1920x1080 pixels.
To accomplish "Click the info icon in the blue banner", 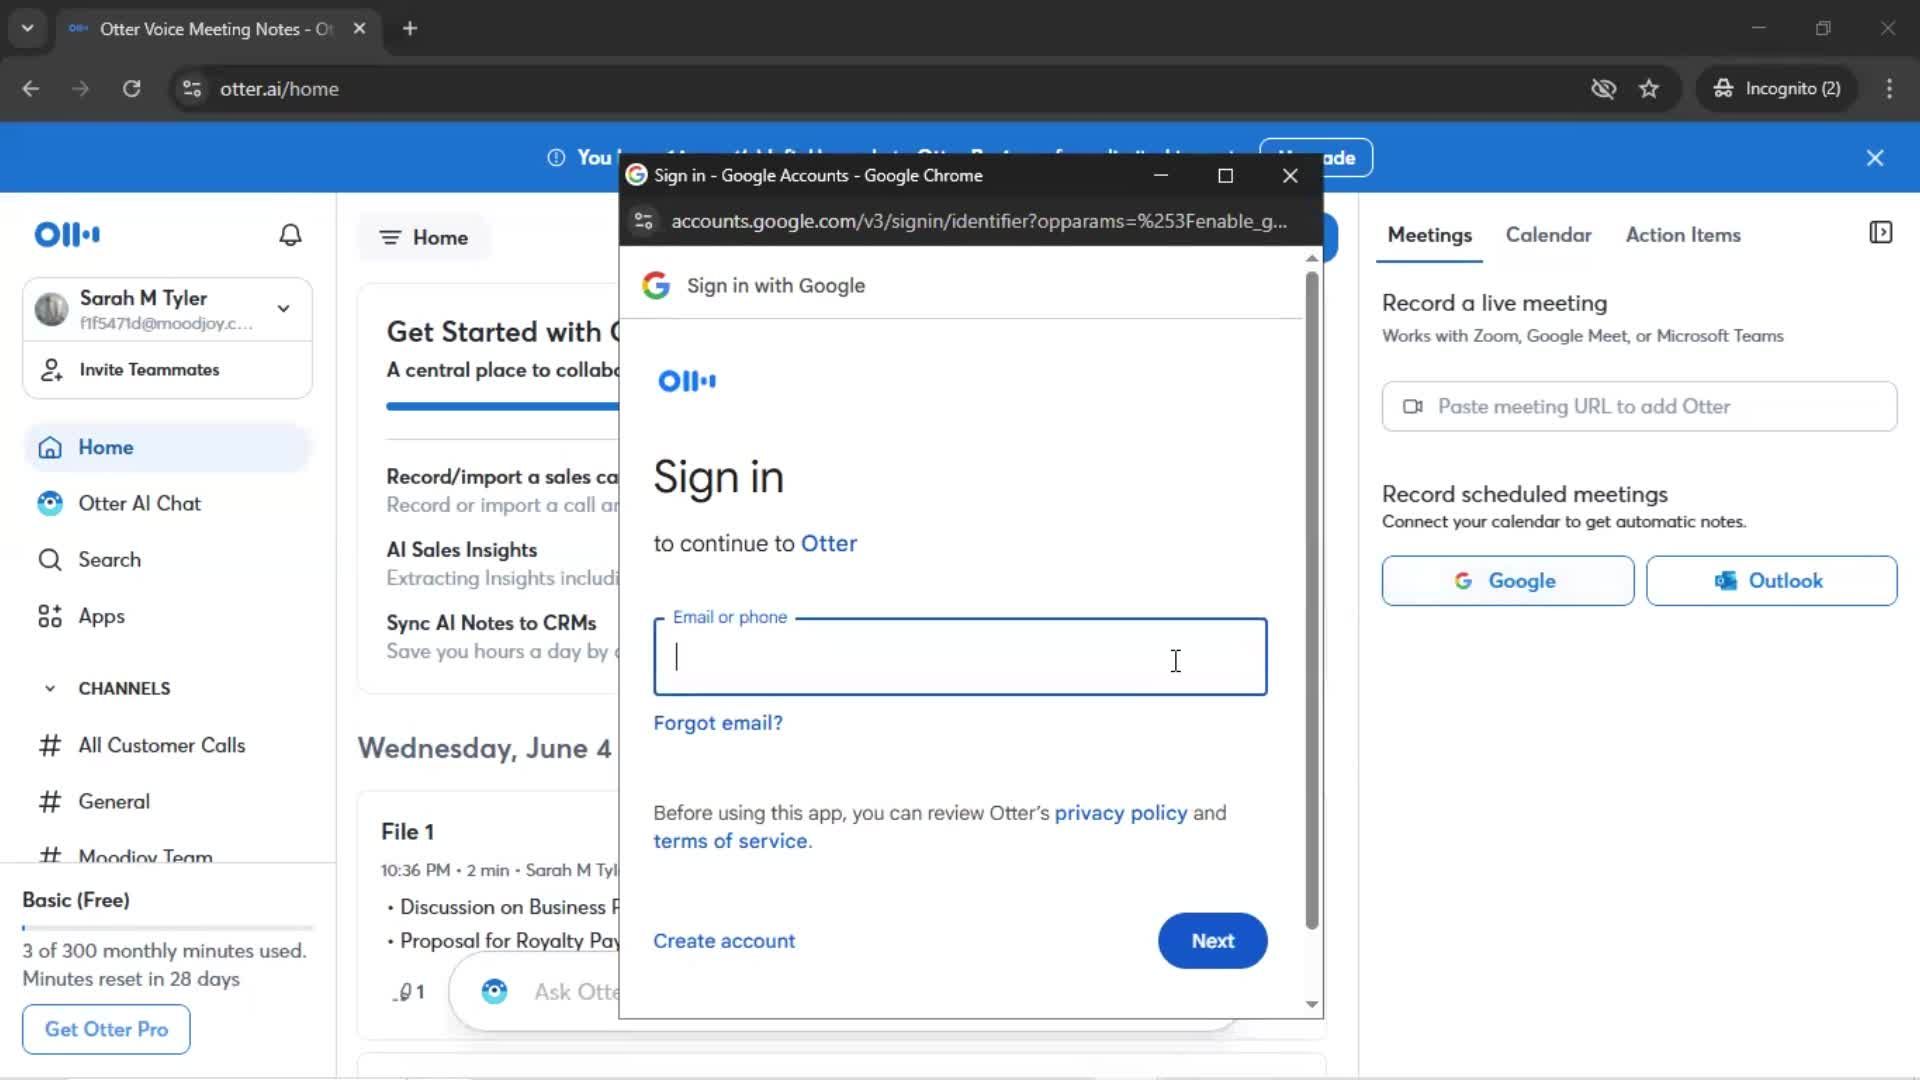I will pos(556,158).
